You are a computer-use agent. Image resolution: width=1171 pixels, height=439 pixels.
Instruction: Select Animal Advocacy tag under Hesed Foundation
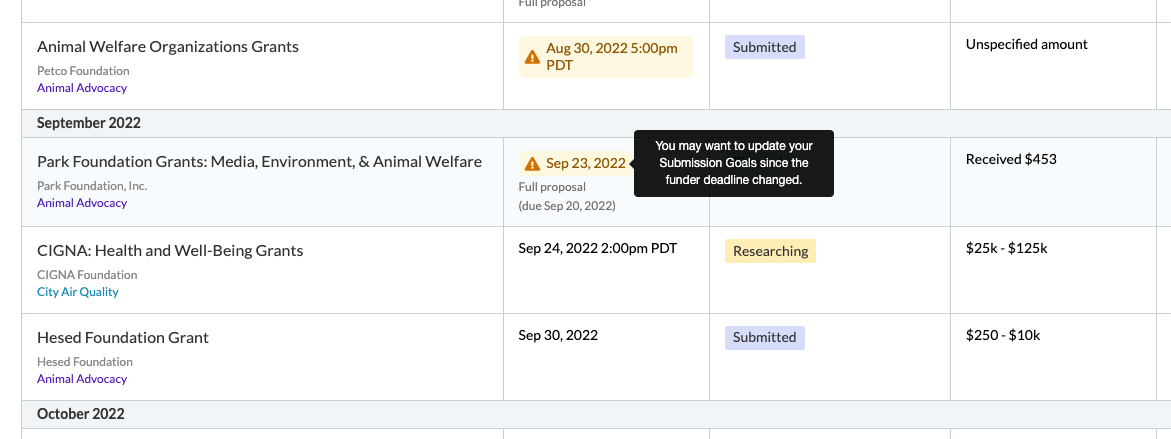coord(82,379)
